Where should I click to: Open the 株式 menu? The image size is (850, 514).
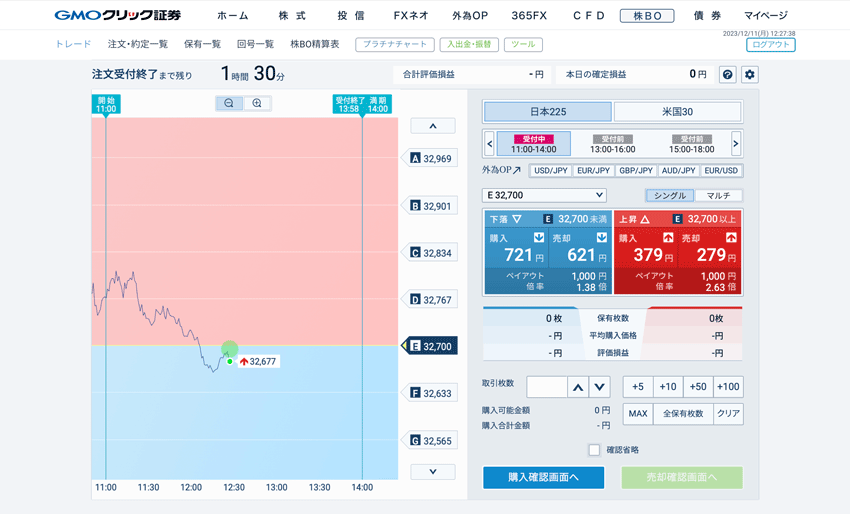[292, 16]
